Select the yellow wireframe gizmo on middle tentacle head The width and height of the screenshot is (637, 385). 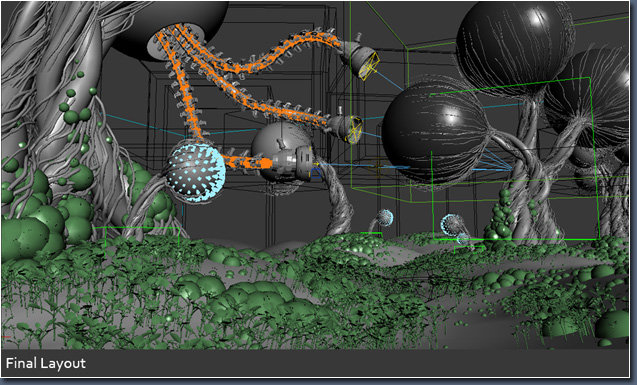pyautogui.click(x=353, y=129)
